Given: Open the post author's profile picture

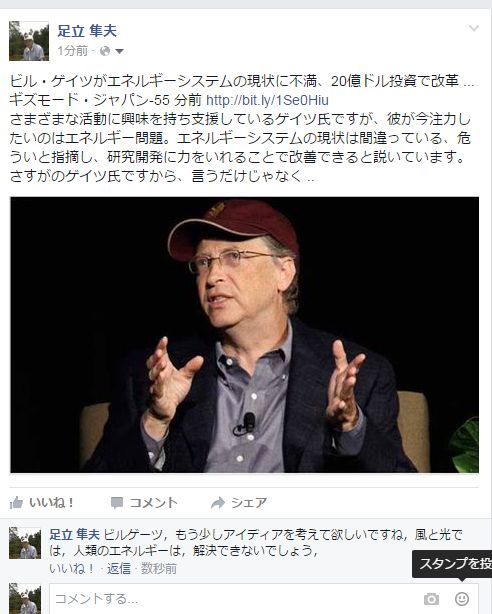Looking at the screenshot, I should pyautogui.click(x=29, y=41).
